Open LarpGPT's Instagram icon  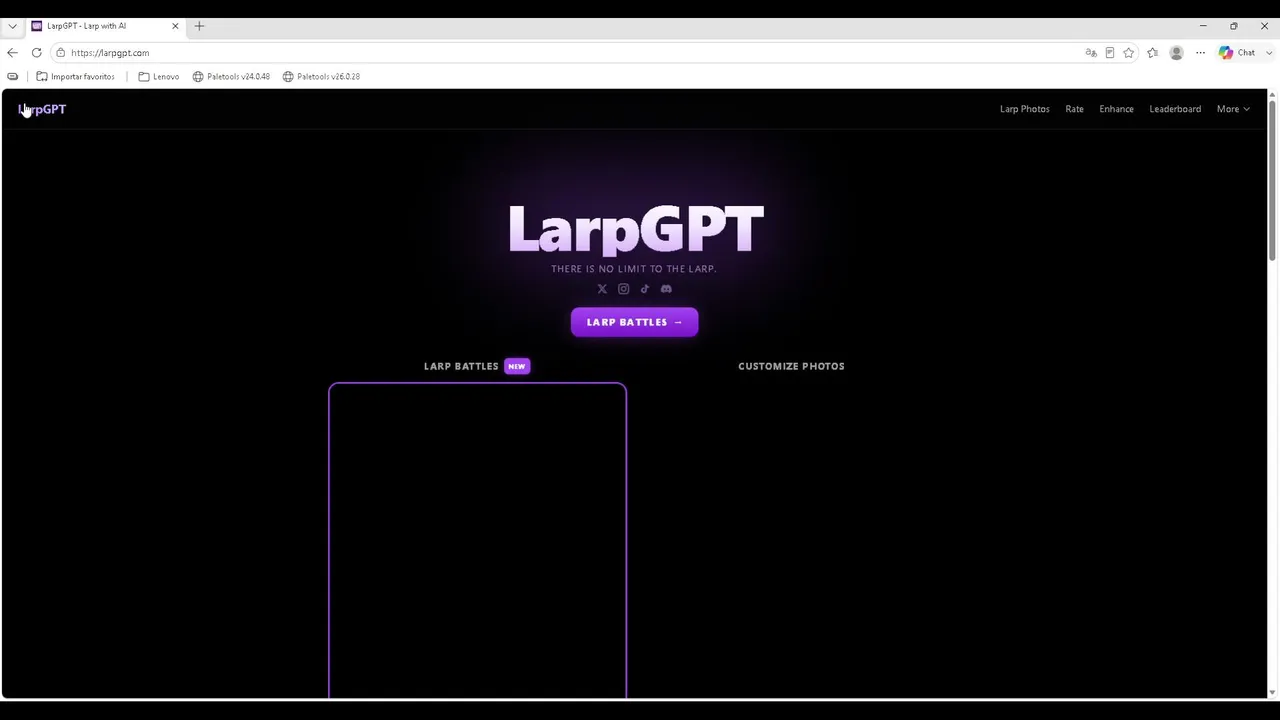pos(623,289)
